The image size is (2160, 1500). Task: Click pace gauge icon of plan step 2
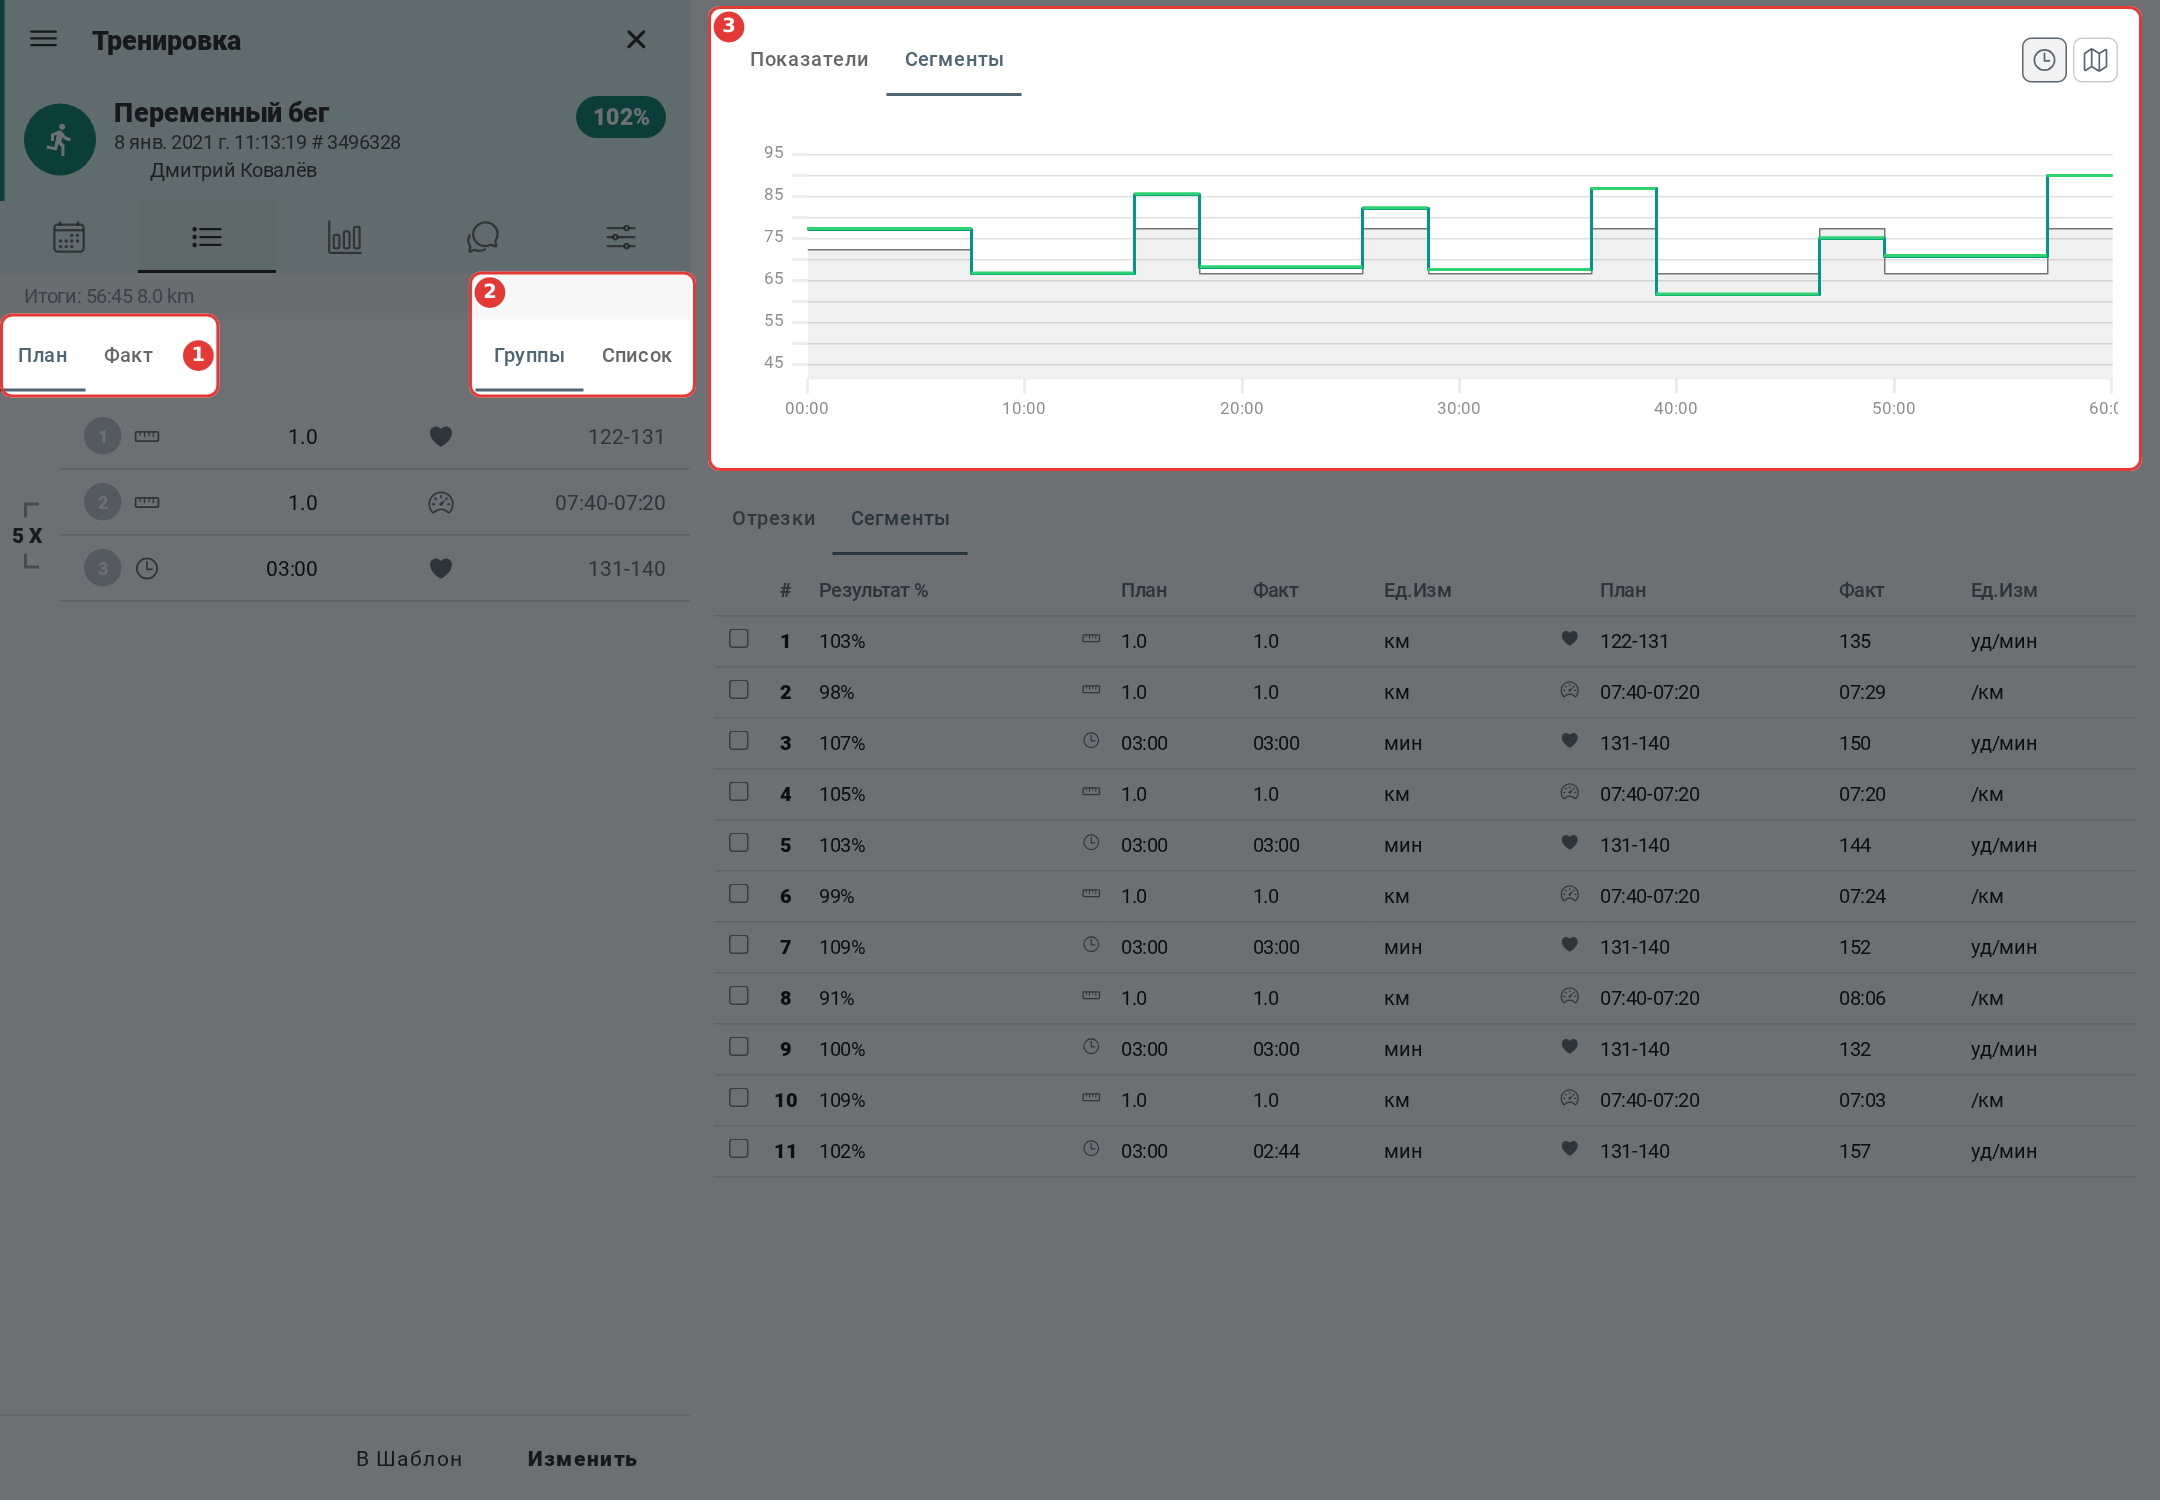pos(441,503)
